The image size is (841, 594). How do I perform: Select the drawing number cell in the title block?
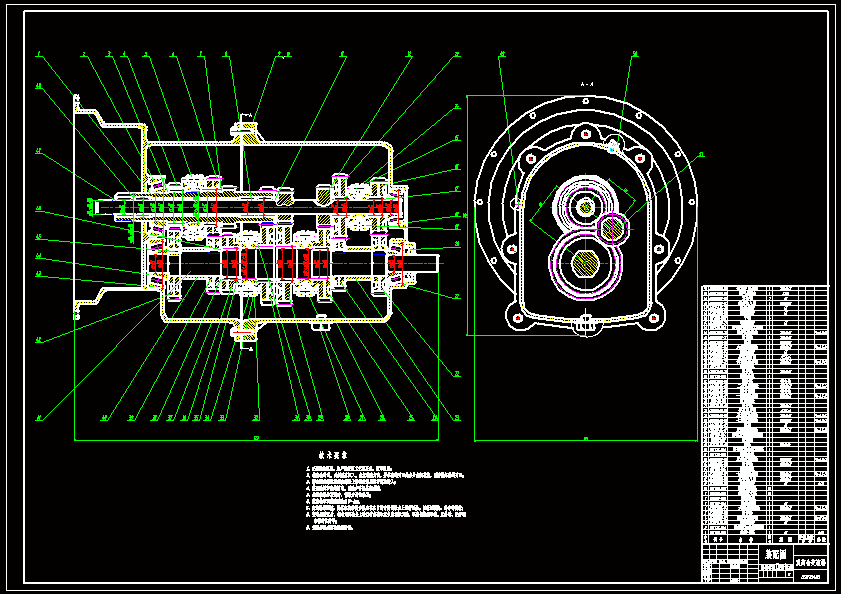(x=811, y=577)
